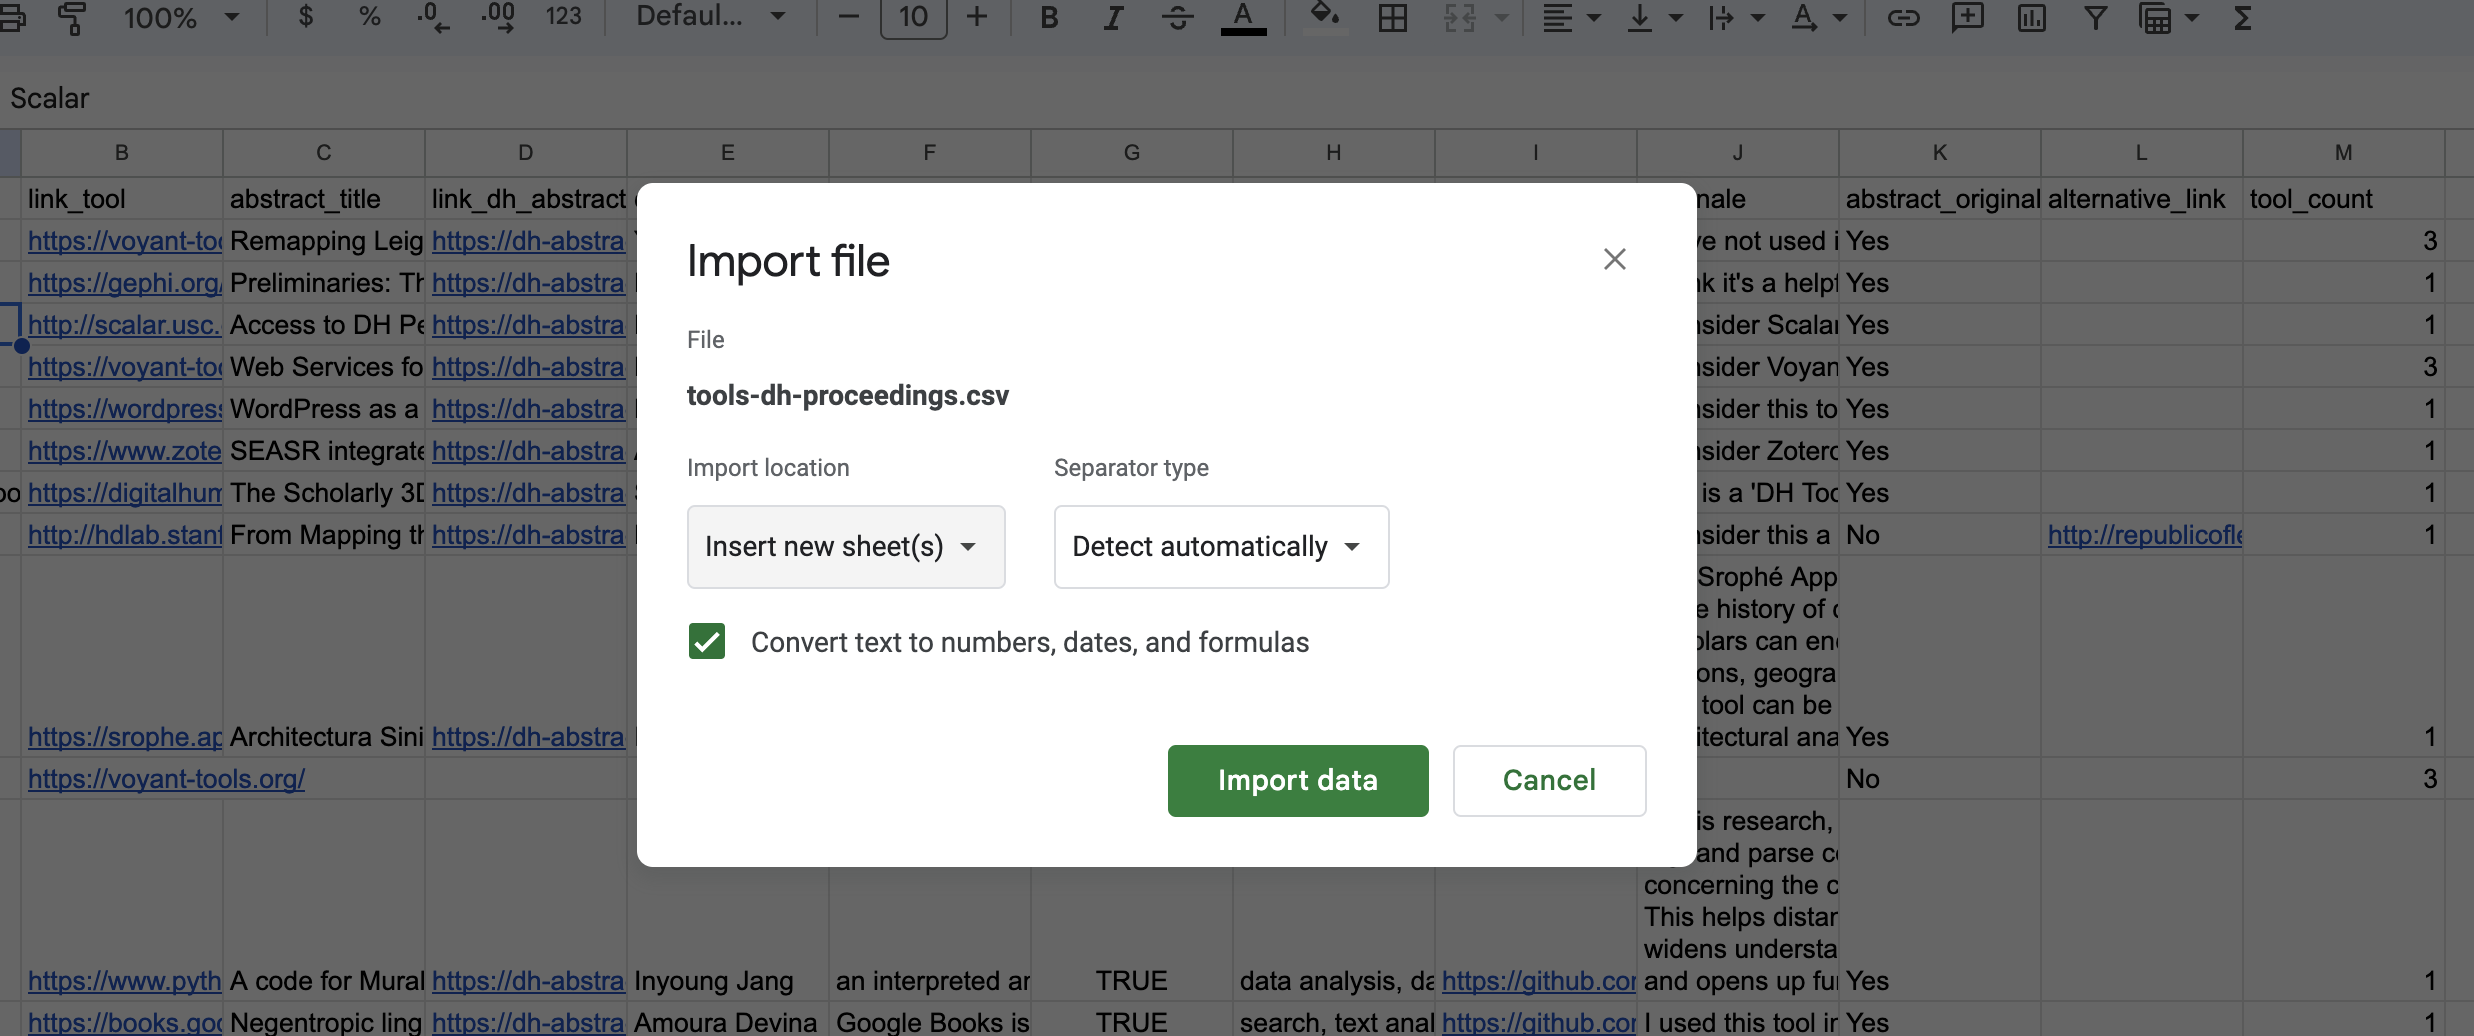
Task: Open the font family dropdown
Action: [x=711, y=18]
